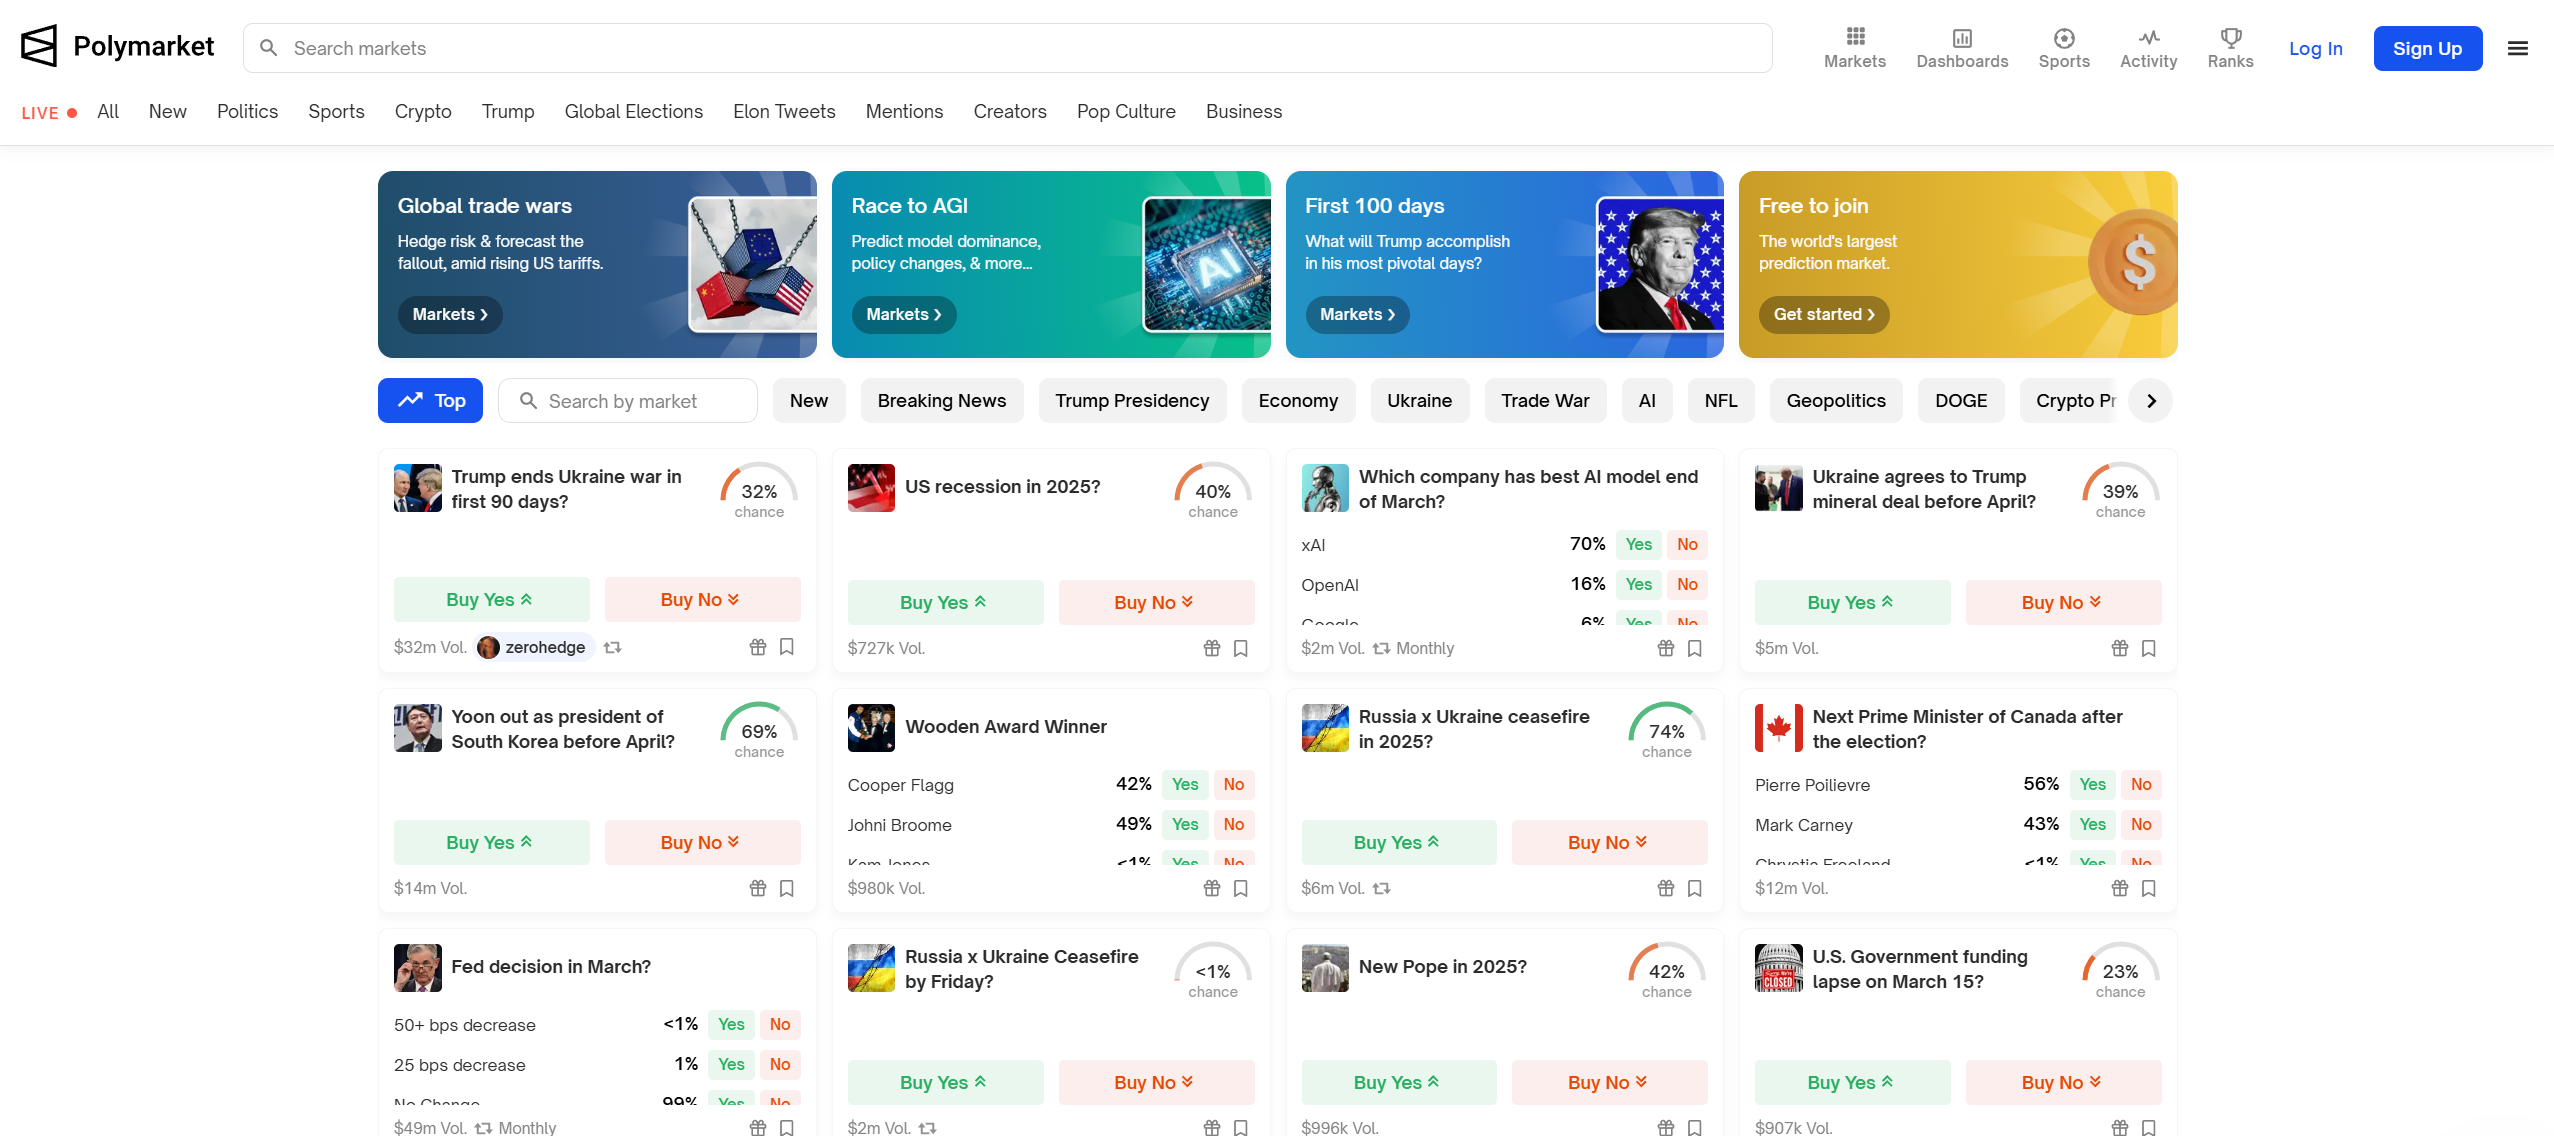Buy No on Yoon out as president
Screen dimensions: 2554x1136
point(702,842)
